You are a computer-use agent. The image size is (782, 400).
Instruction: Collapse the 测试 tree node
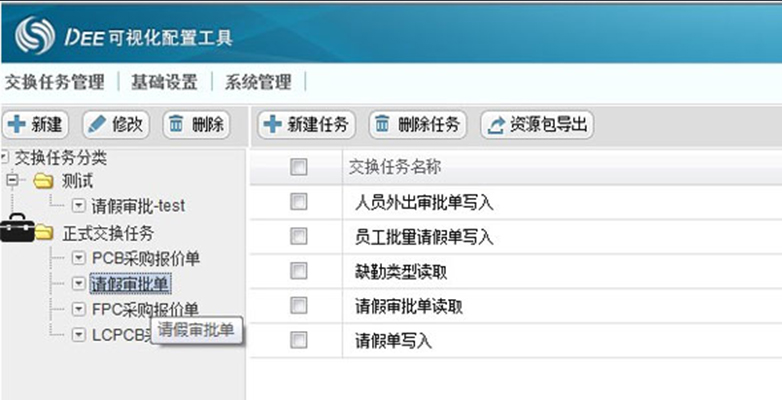pyautogui.click(x=13, y=181)
